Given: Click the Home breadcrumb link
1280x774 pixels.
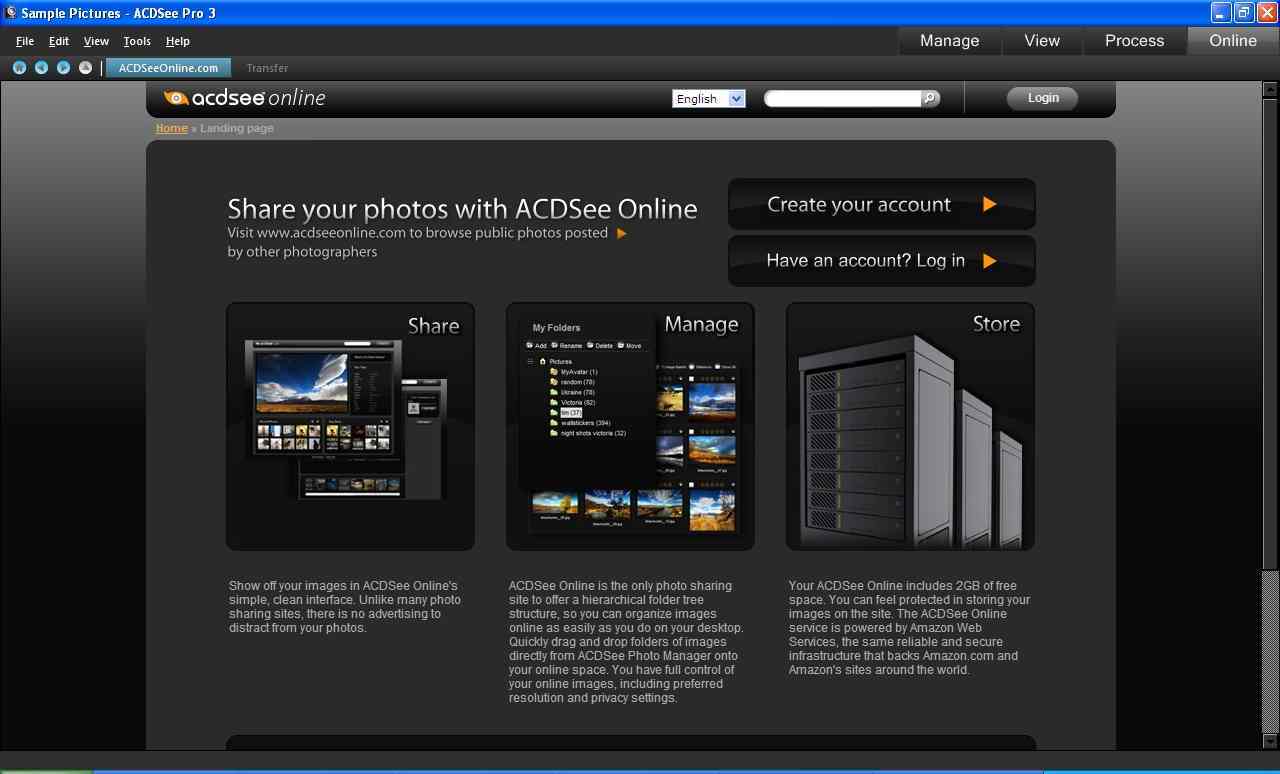Looking at the screenshot, I should coord(171,128).
